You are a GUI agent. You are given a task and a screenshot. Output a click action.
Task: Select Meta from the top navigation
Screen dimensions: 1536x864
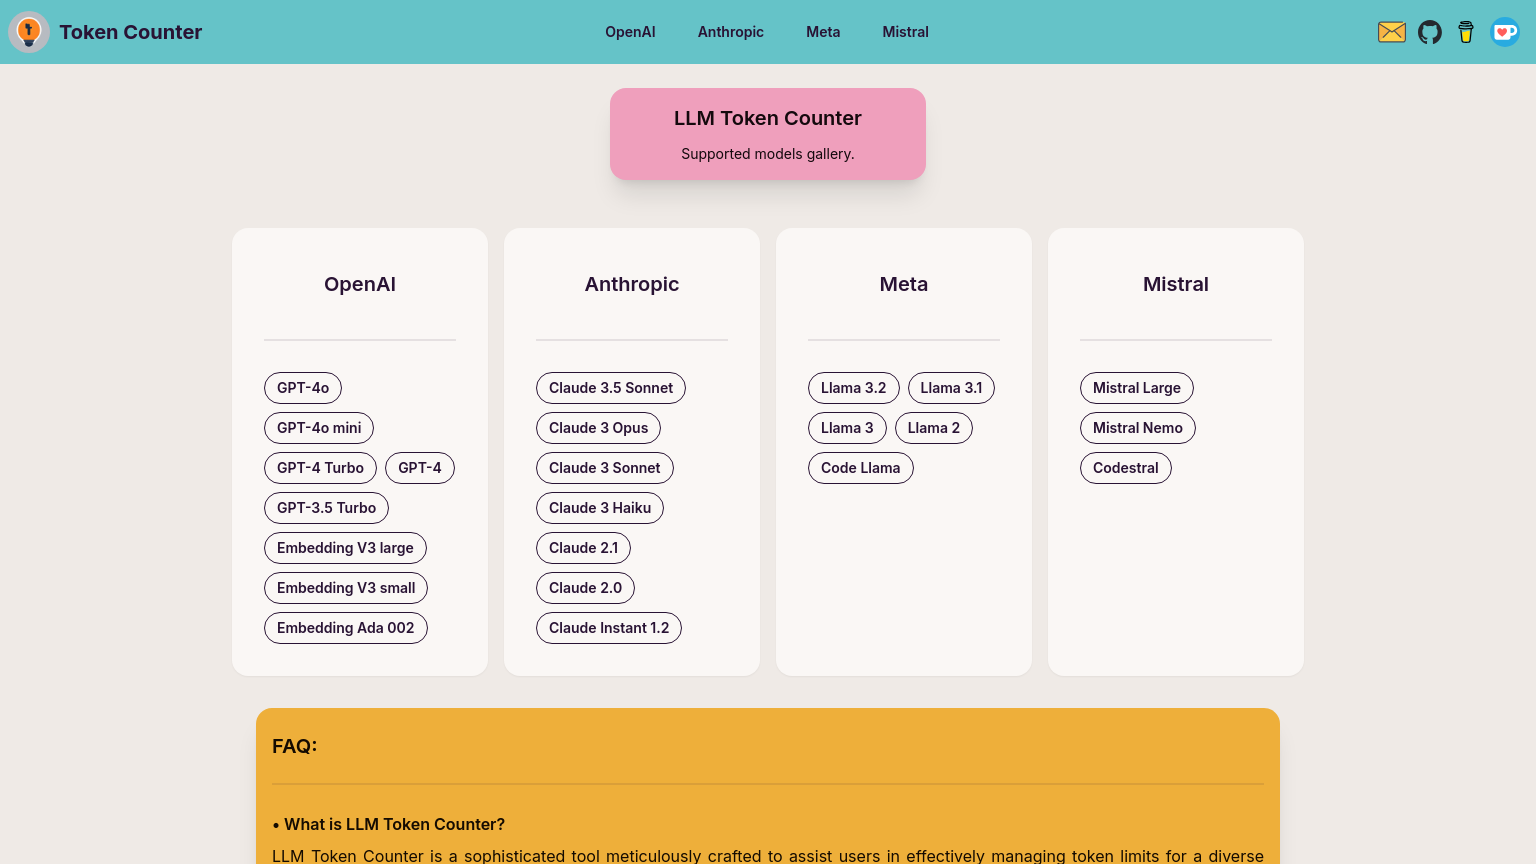(823, 32)
